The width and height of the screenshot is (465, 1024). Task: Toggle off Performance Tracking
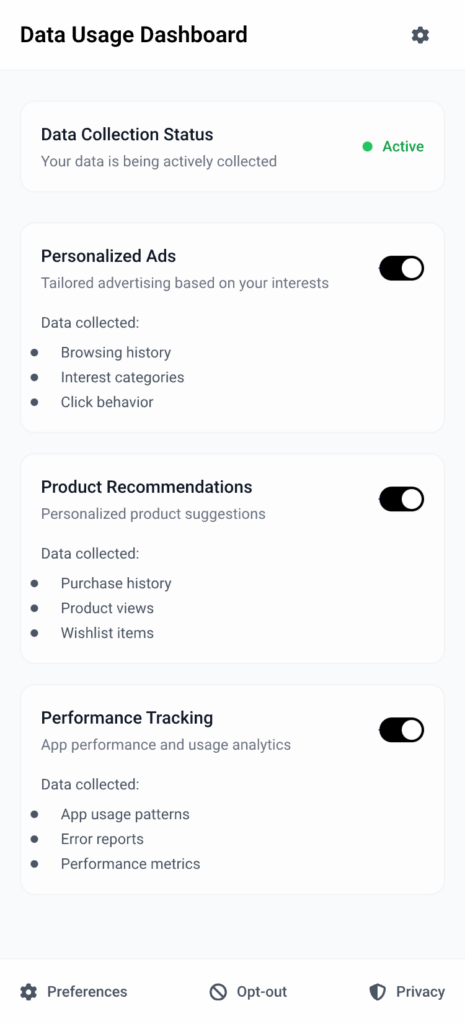click(402, 729)
